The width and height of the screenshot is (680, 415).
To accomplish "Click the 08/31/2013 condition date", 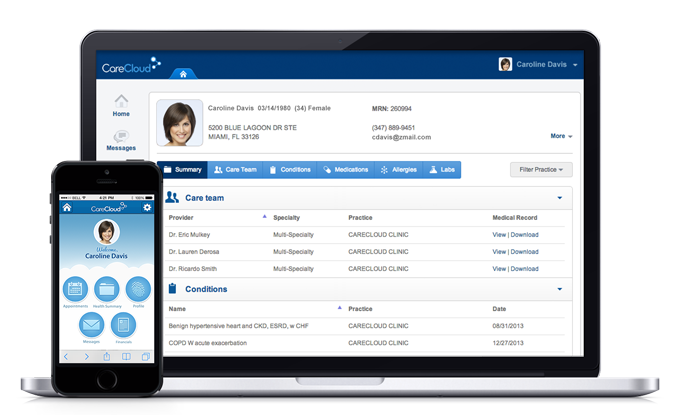I will [508, 326].
